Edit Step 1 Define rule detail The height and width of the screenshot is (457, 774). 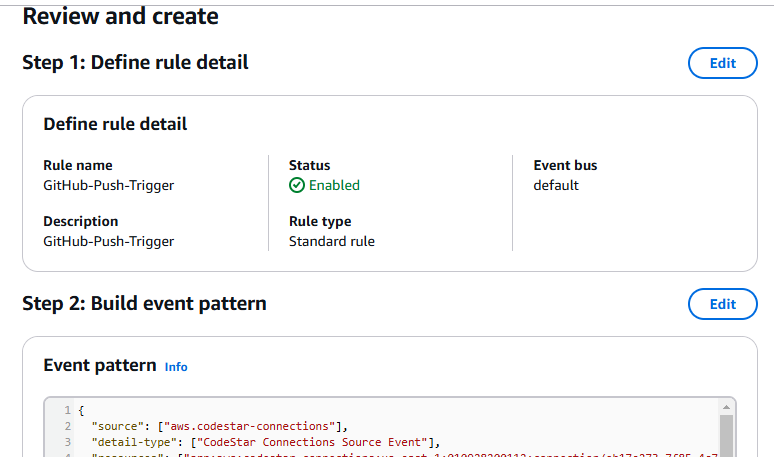(722, 63)
